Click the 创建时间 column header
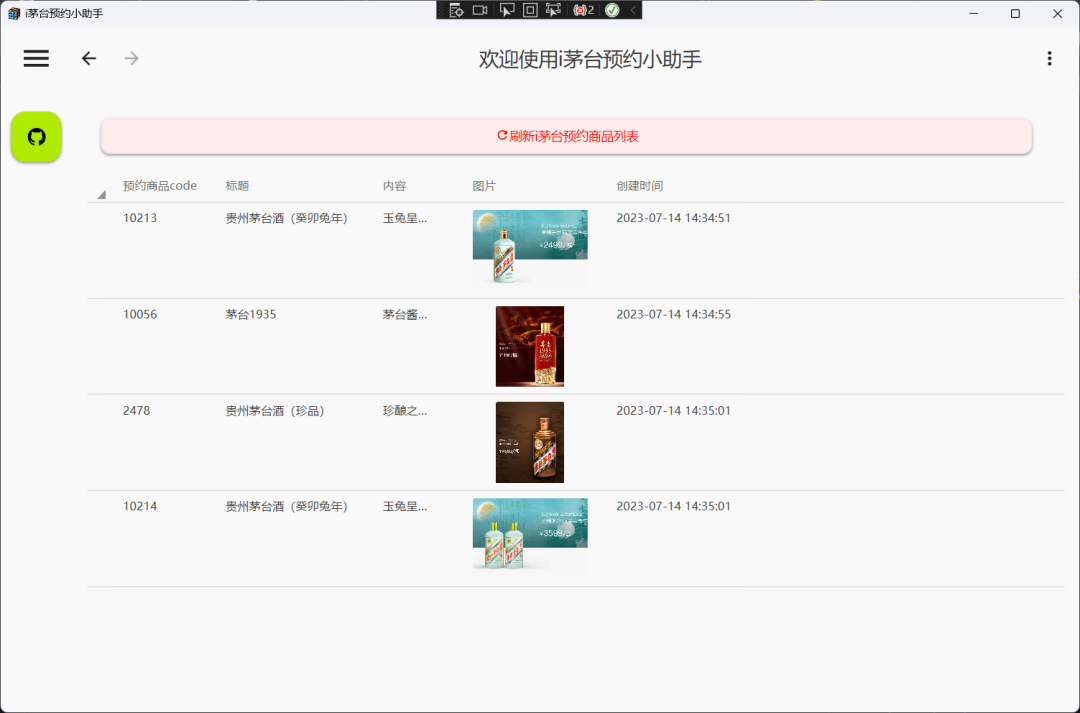Screen dimensions: 1080x713 coord(639,186)
